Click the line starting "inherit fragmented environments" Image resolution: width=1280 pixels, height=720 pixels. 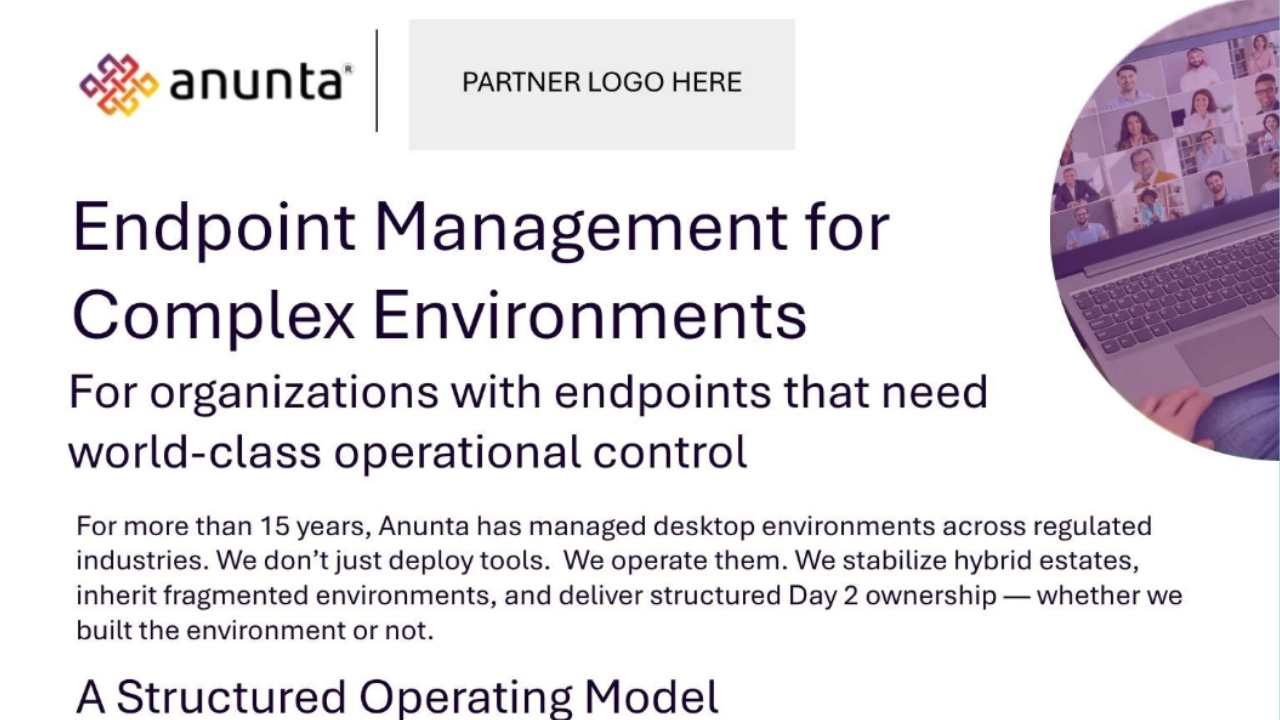tap(629, 596)
